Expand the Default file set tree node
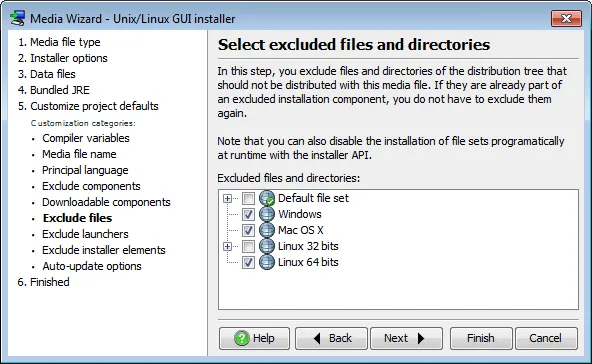 [x=227, y=198]
